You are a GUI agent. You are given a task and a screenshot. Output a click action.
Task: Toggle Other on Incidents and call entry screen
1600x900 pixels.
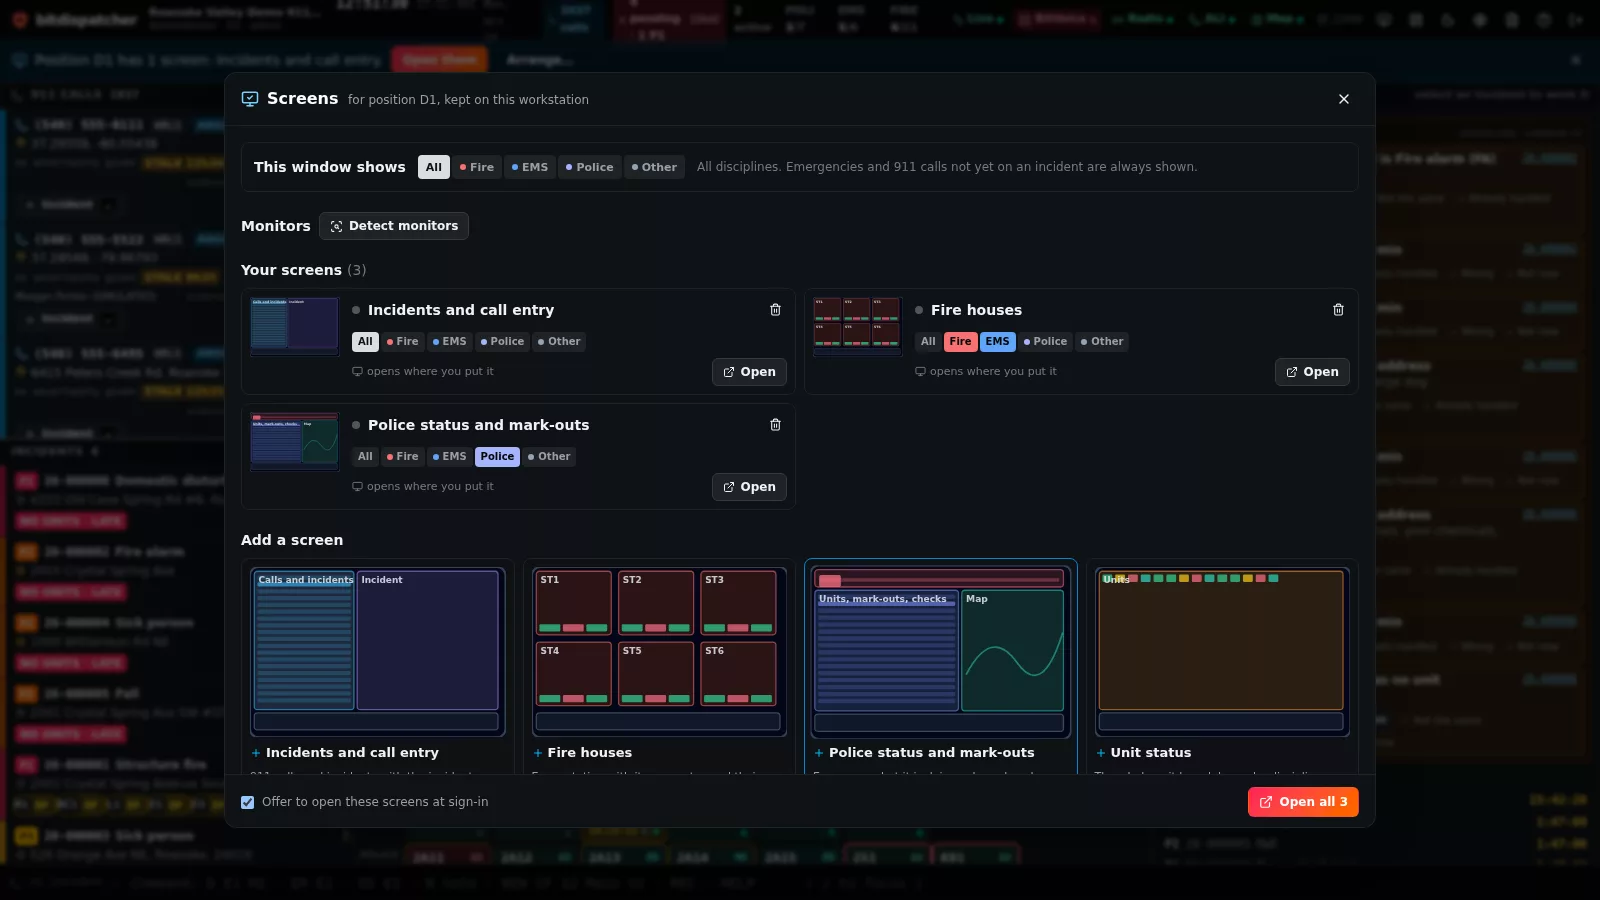click(x=559, y=342)
